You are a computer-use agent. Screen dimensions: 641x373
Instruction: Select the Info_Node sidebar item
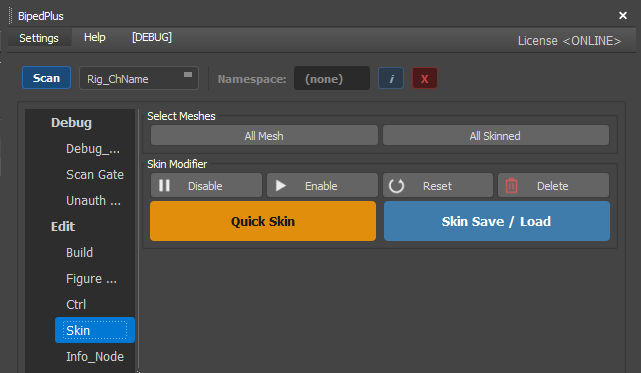coord(95,357)
